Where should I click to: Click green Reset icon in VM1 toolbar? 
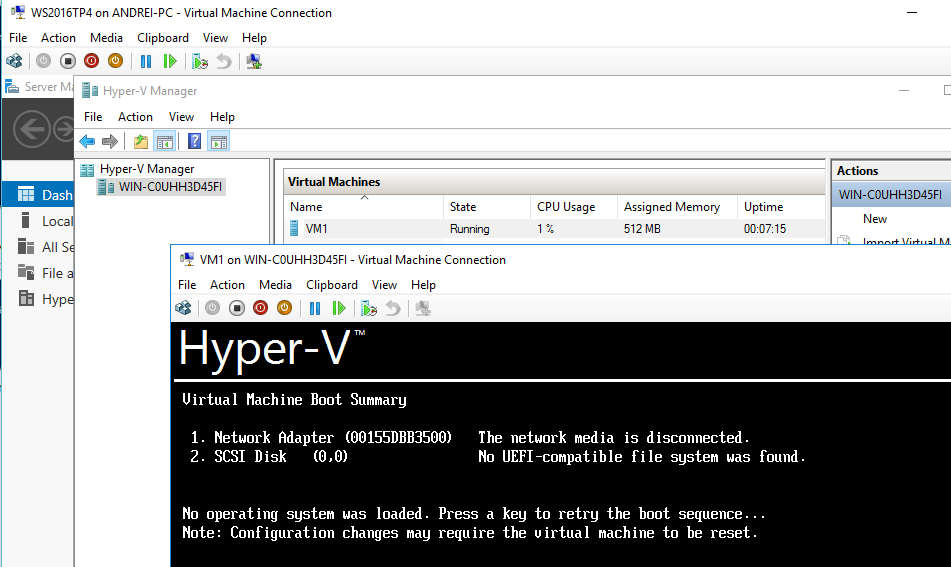[x=339, y=308]
